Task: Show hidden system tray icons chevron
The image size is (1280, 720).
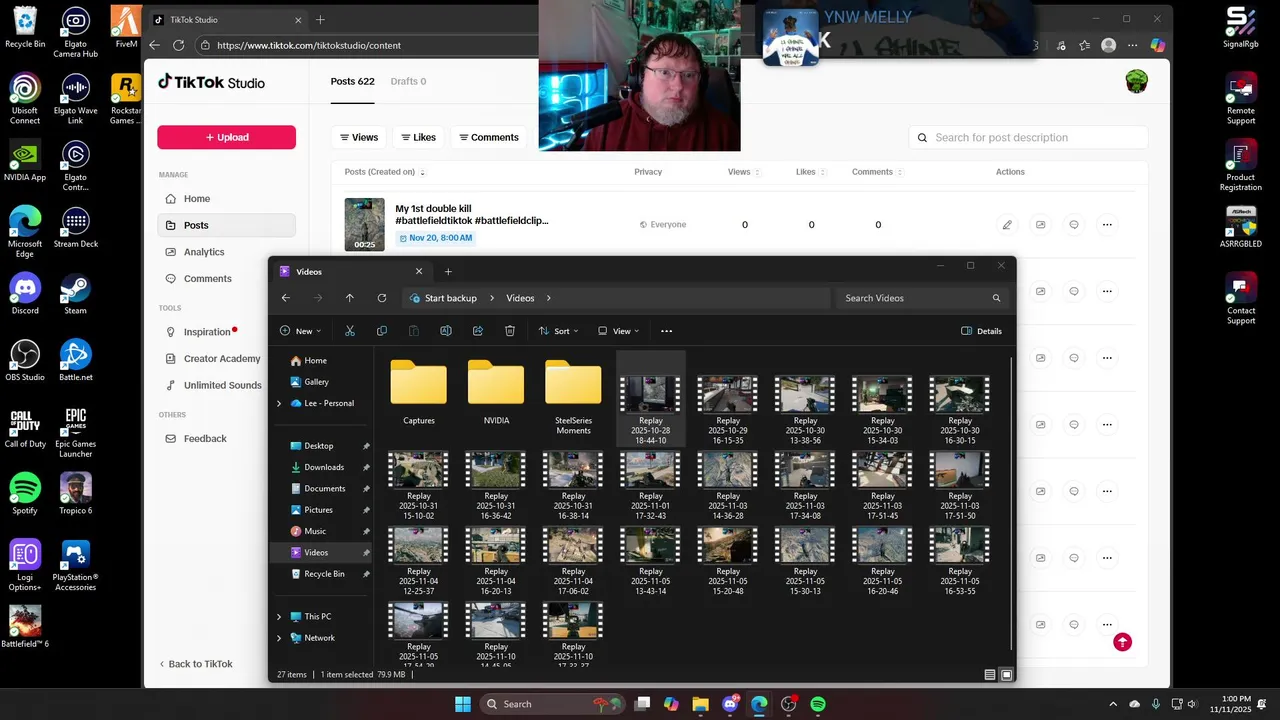Action: pyautogui.click(x=1115, y=704)
